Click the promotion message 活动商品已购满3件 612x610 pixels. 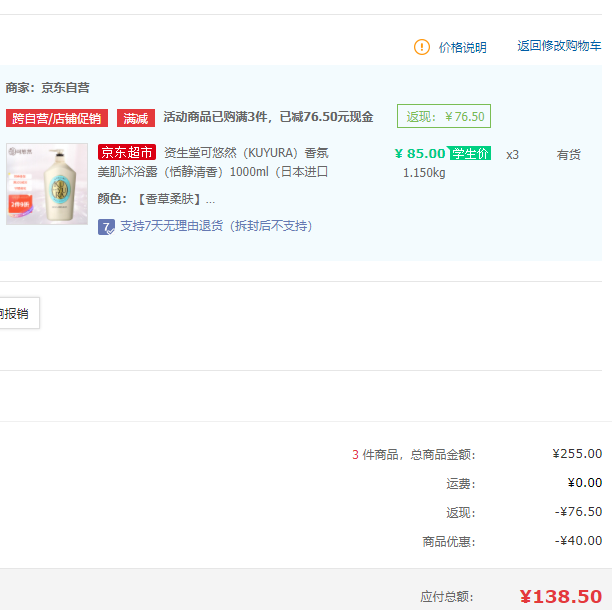click(268, 117)
